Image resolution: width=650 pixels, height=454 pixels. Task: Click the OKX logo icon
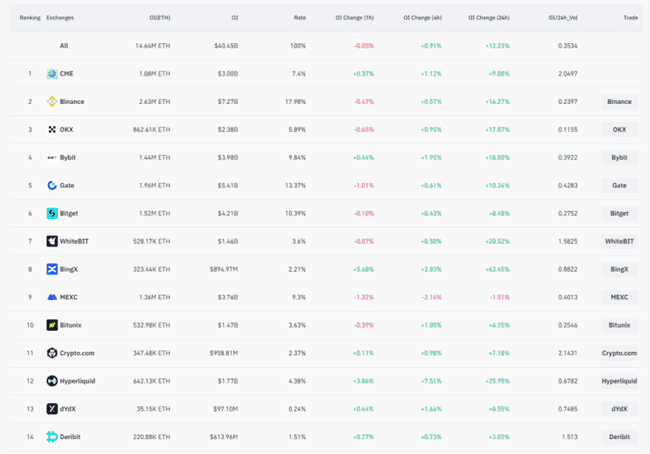click(52, 130)
